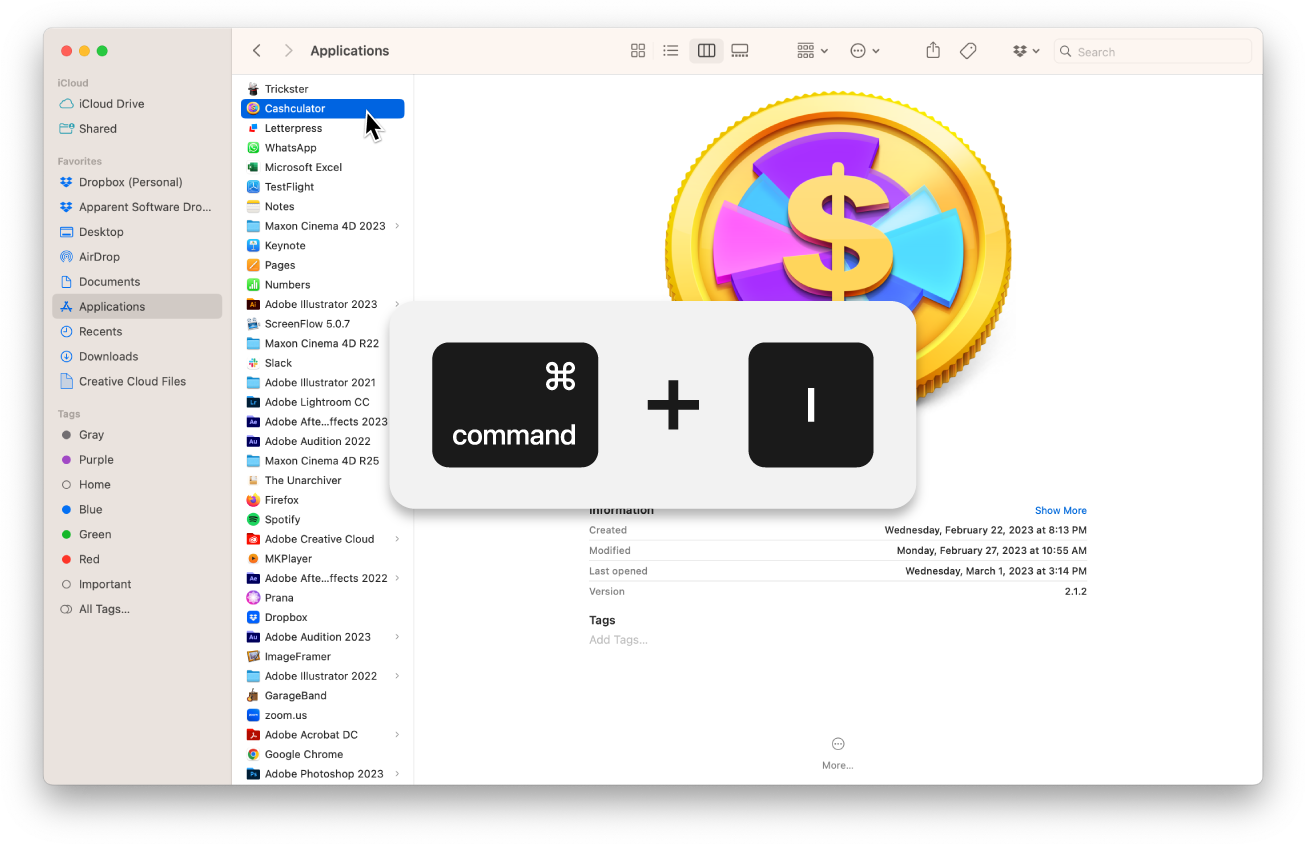Open the Action ellipsis menu

tap(865, 51)
